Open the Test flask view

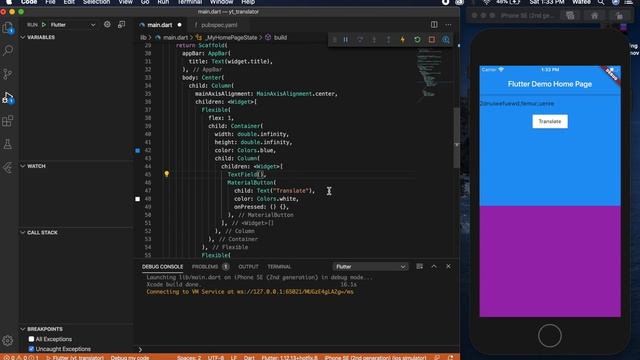(x=8, y=144)
